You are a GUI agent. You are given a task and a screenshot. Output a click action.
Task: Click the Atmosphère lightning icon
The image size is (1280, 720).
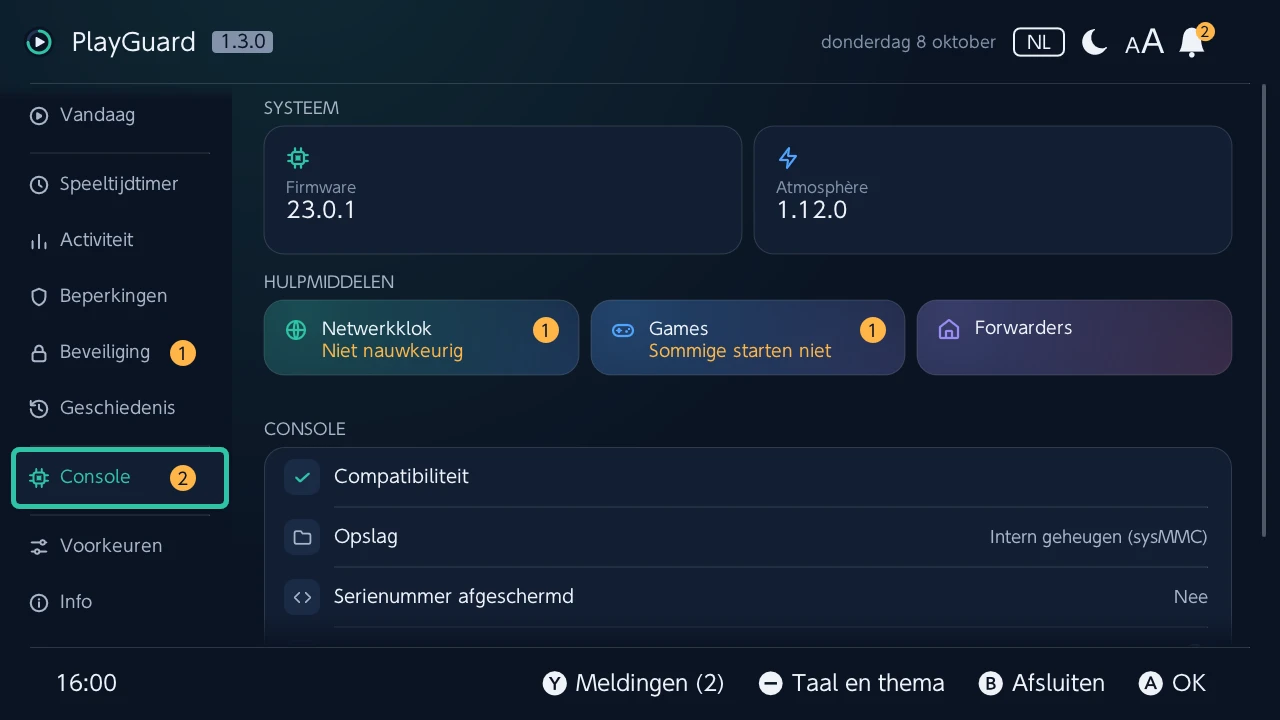tap(788, 158)
